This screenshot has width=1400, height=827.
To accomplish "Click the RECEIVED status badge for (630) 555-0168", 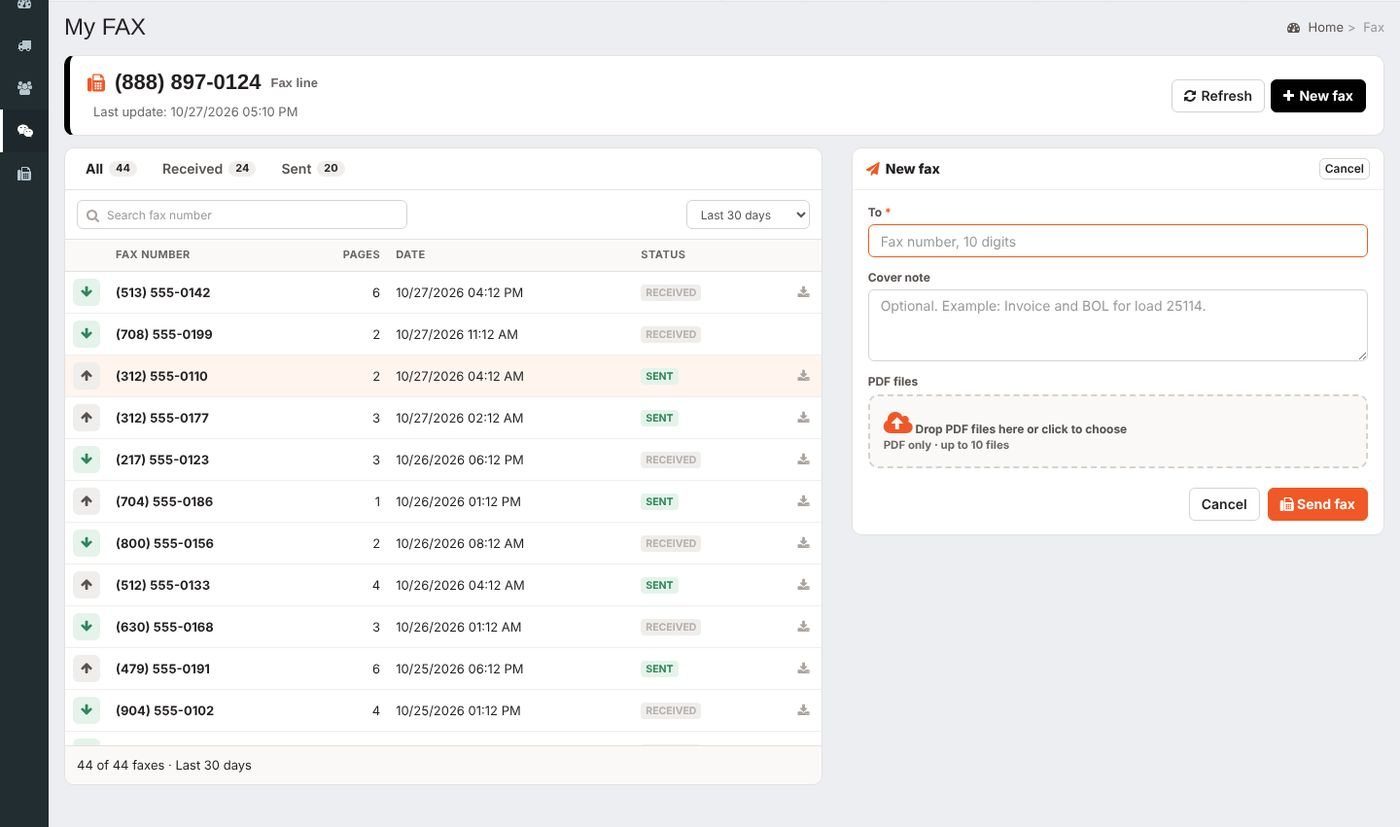I will click(x=670, y=627).
